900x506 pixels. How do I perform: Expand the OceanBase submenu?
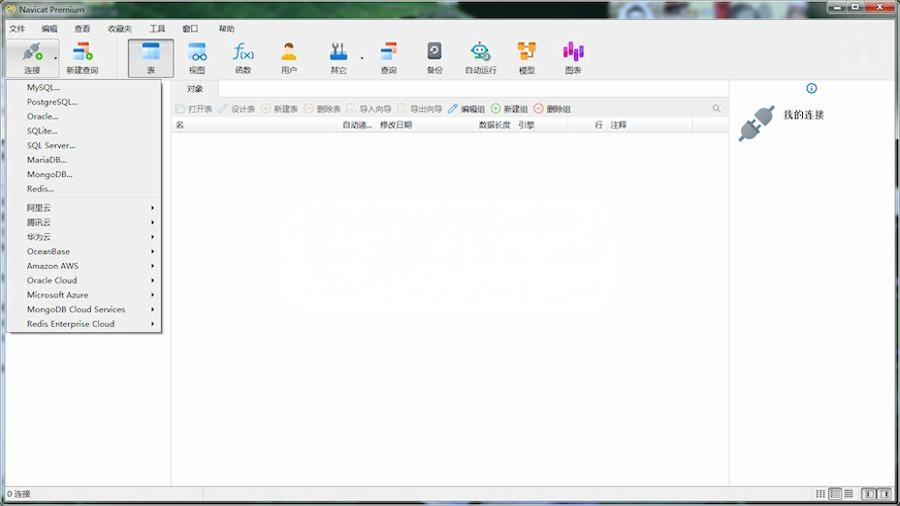click(x=84, y=251)
